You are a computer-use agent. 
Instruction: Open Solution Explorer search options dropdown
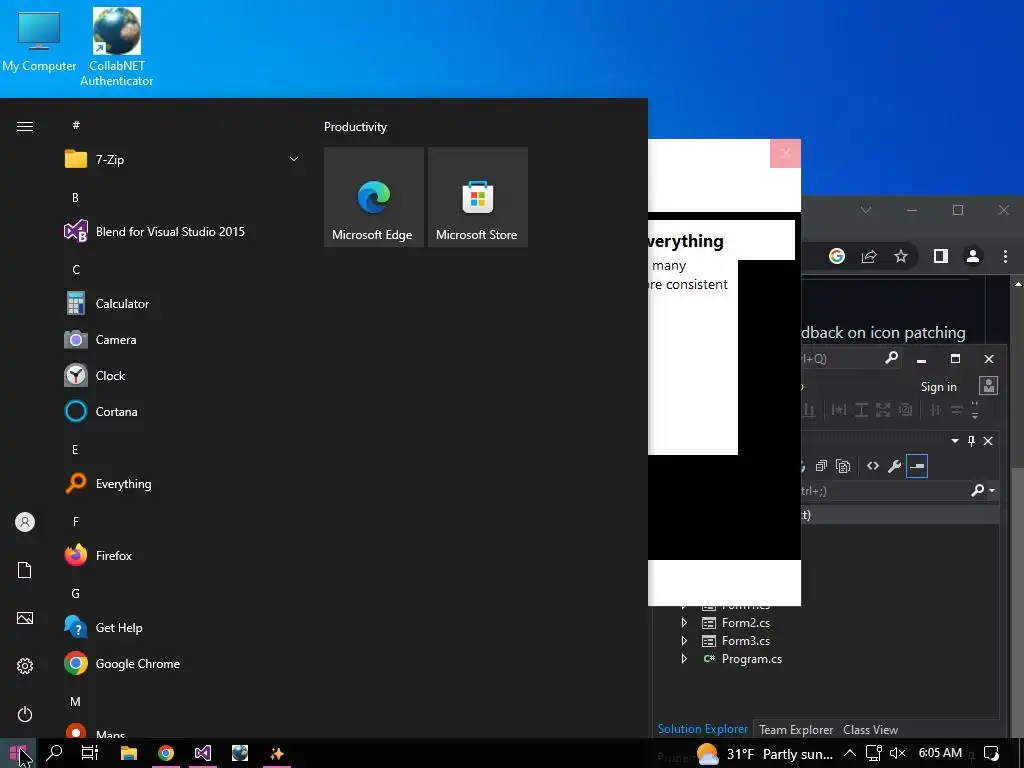[992, 490]
